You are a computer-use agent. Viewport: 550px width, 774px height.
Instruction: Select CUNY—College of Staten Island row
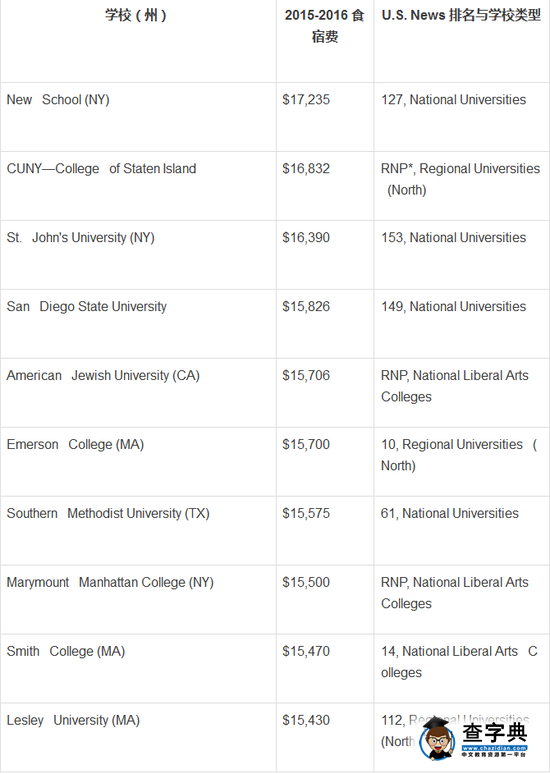click(x=275, y=186)
